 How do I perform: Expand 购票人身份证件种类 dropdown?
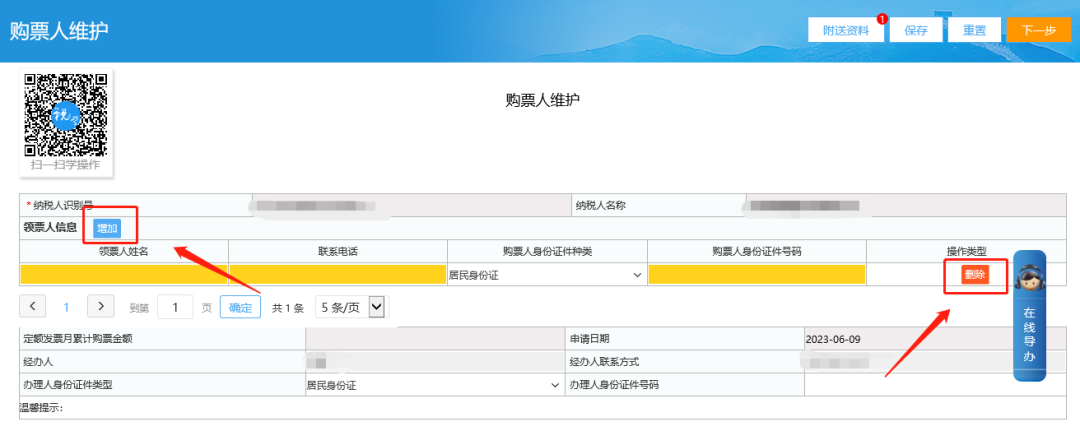pos(546,274)
